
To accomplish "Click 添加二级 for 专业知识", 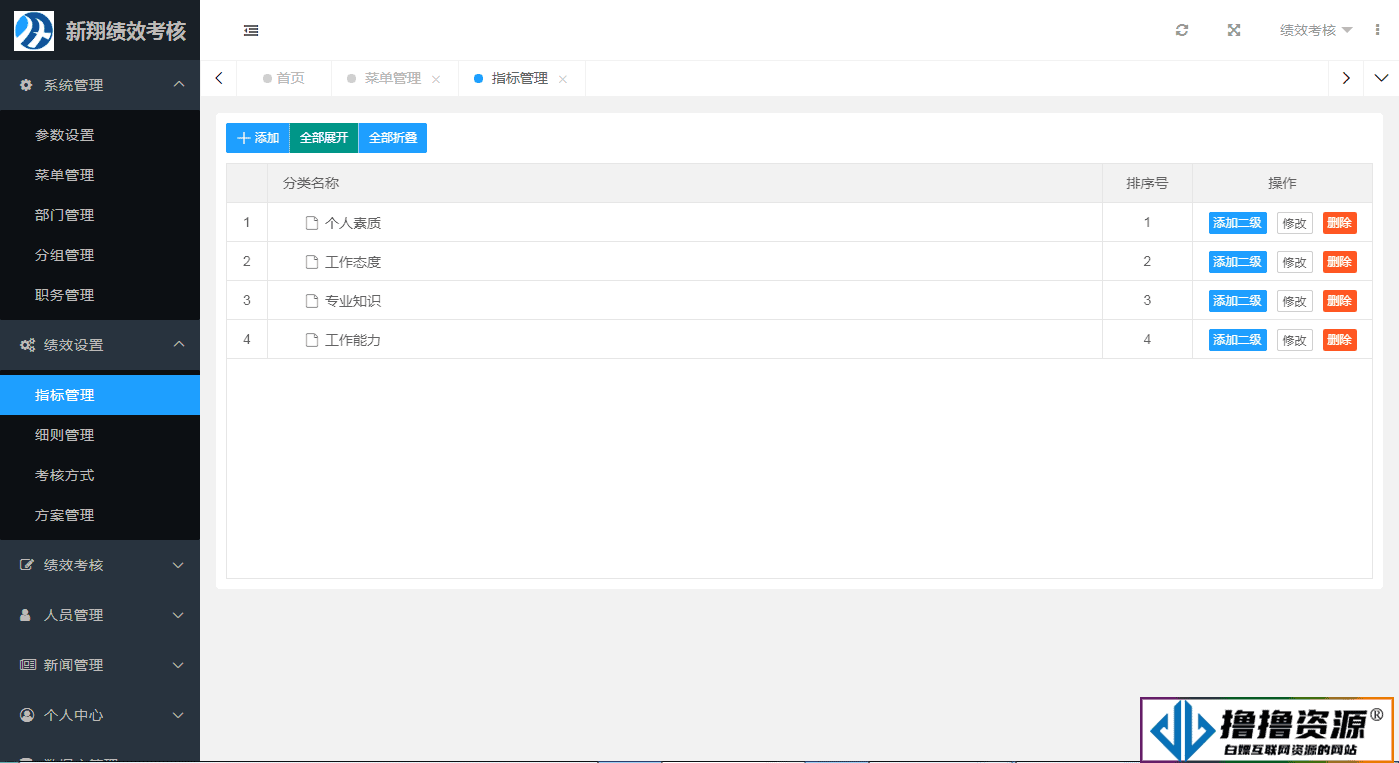I will [1238, 301].
